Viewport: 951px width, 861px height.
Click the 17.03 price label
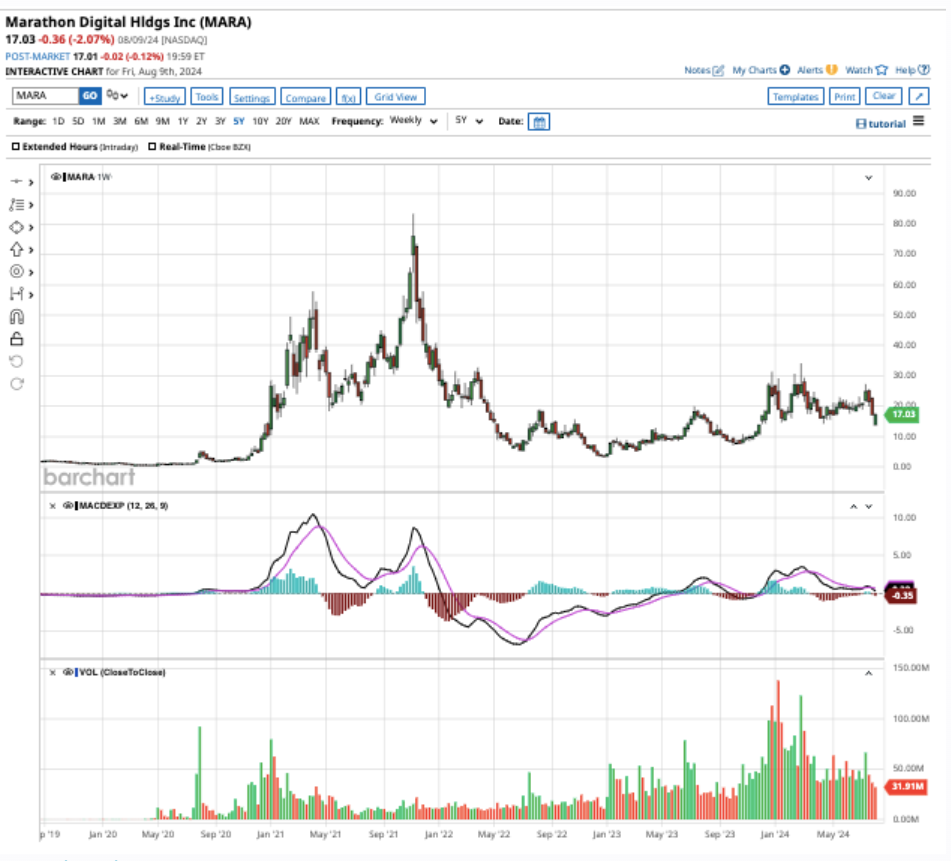(902, 414)
